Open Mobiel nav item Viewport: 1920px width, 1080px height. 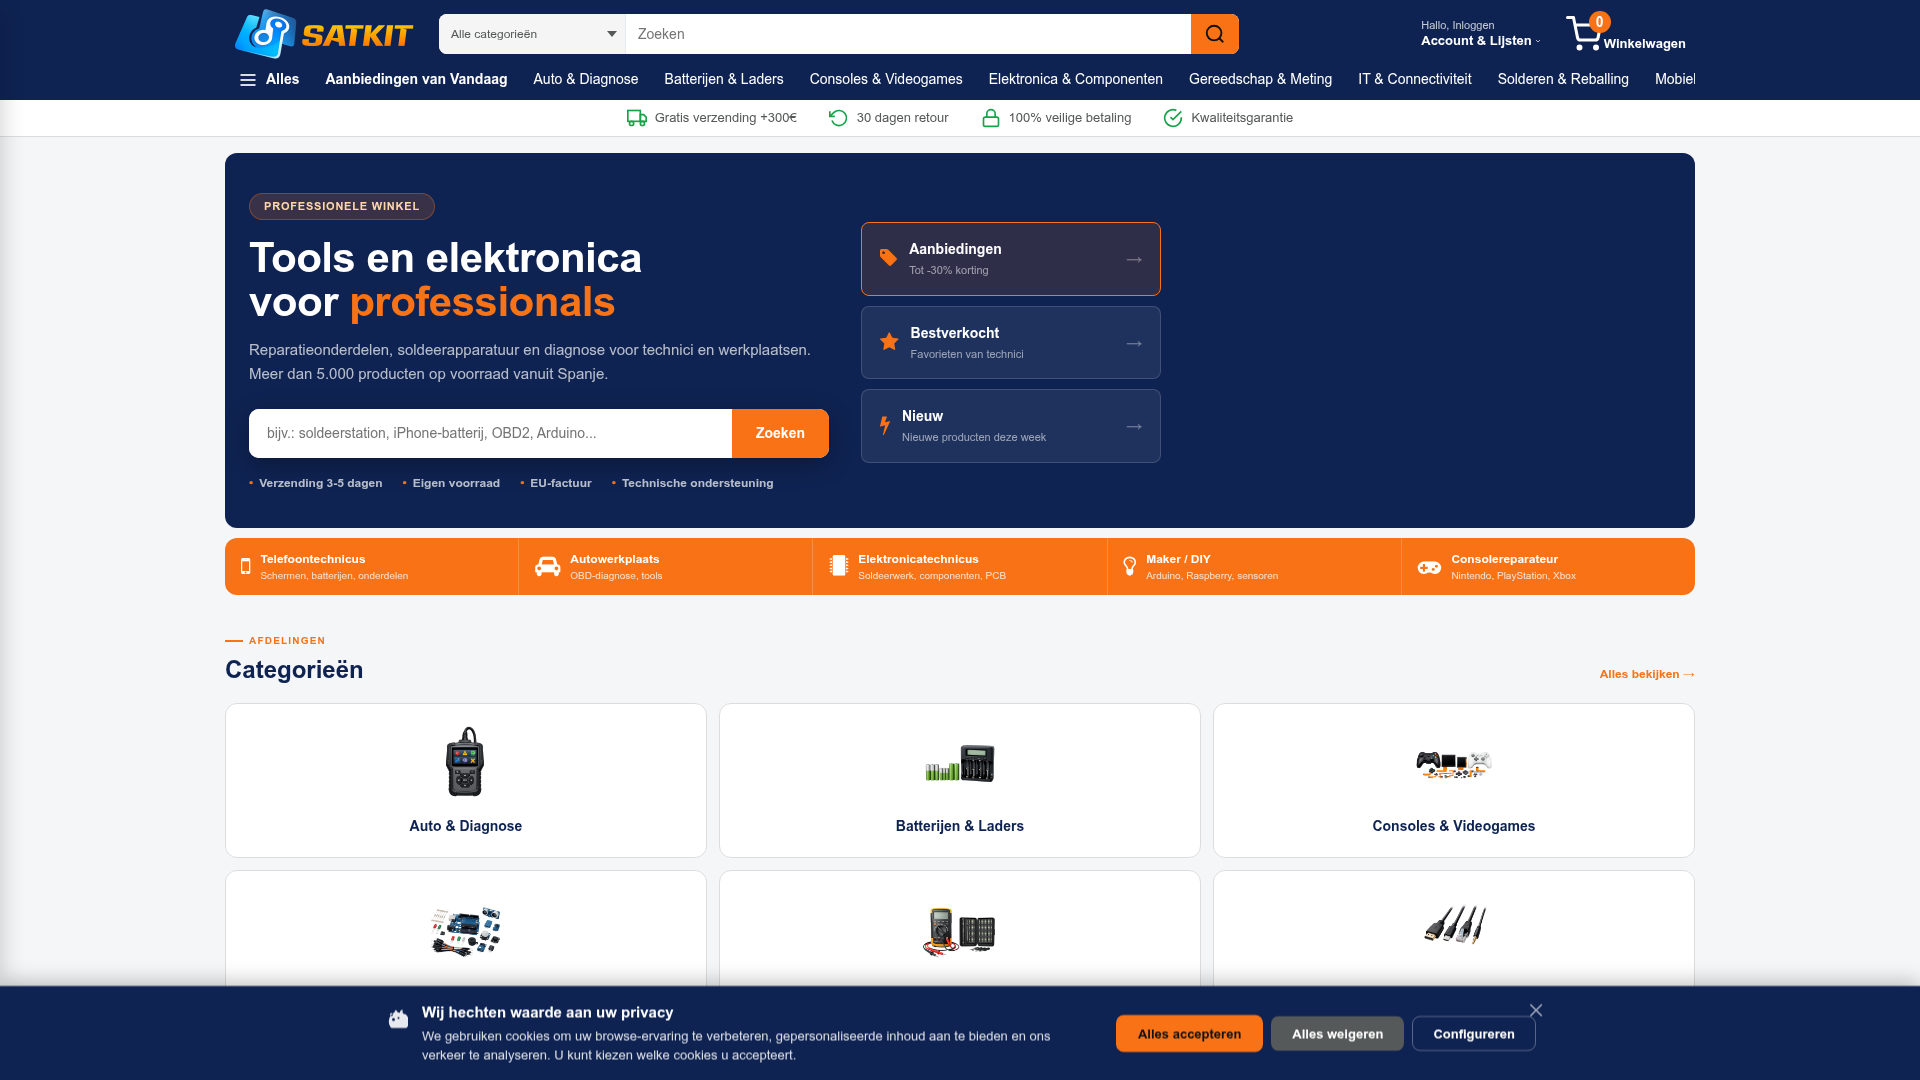[x=1675, y=79]
